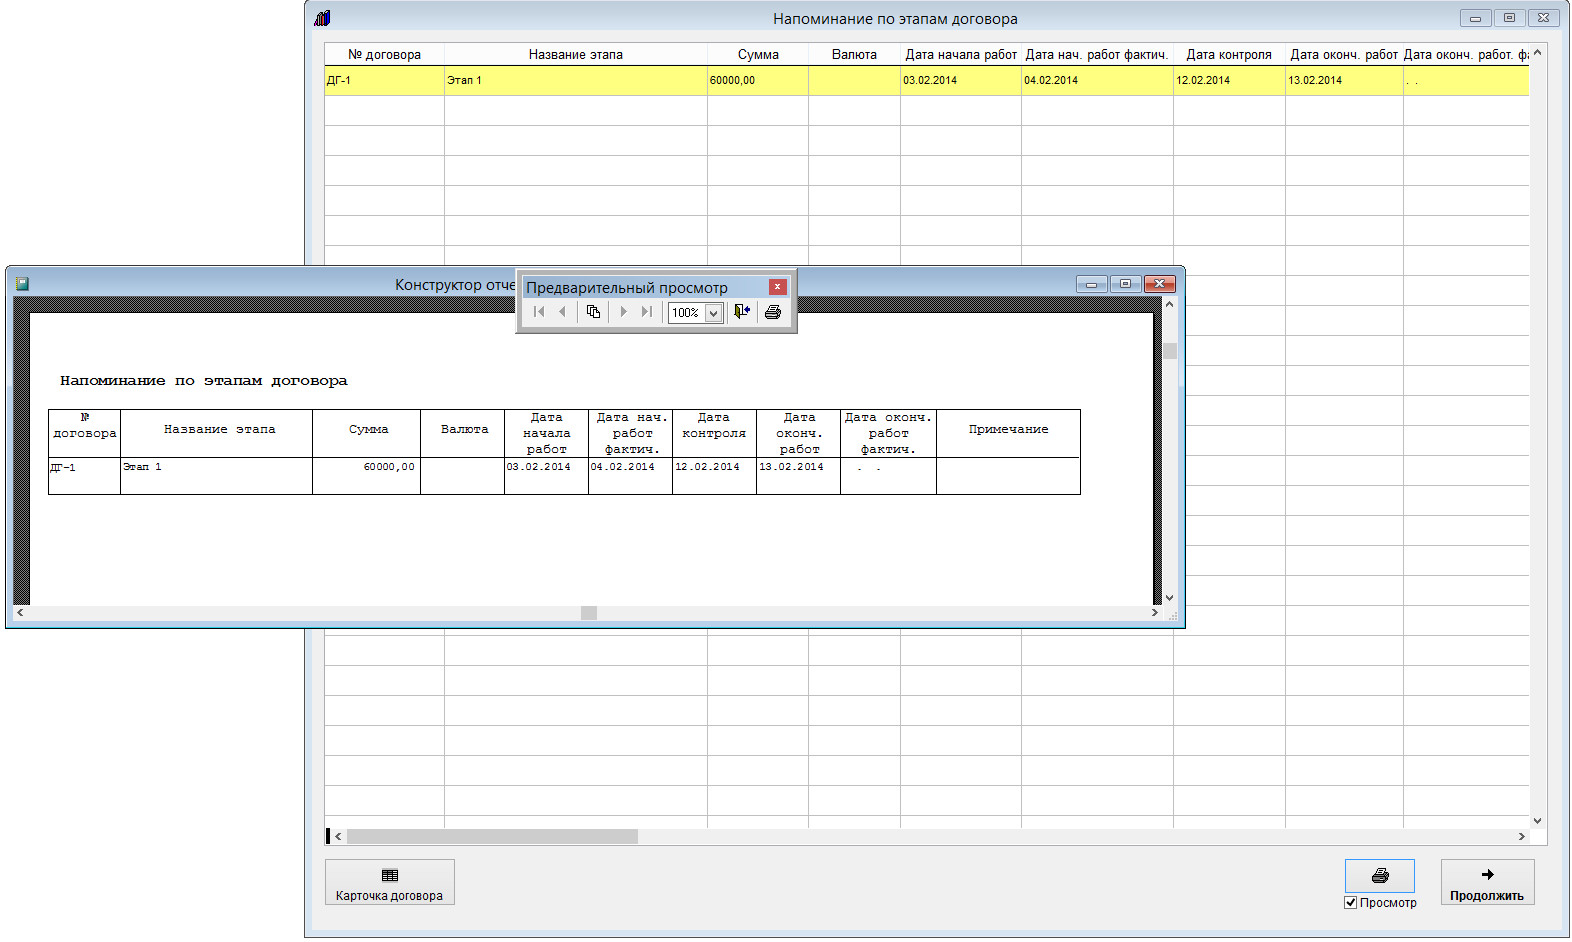Viewport: 1572px width, 942px height.
Task: Open the go-to-page icon in preview toolbar
Action: (593, 312)
